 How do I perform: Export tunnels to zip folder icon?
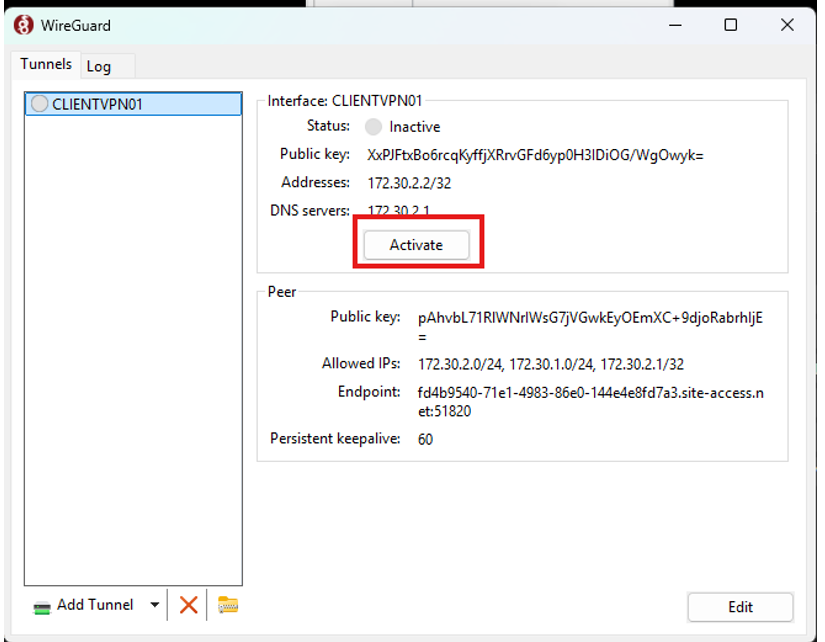click(x=228, y=605)
